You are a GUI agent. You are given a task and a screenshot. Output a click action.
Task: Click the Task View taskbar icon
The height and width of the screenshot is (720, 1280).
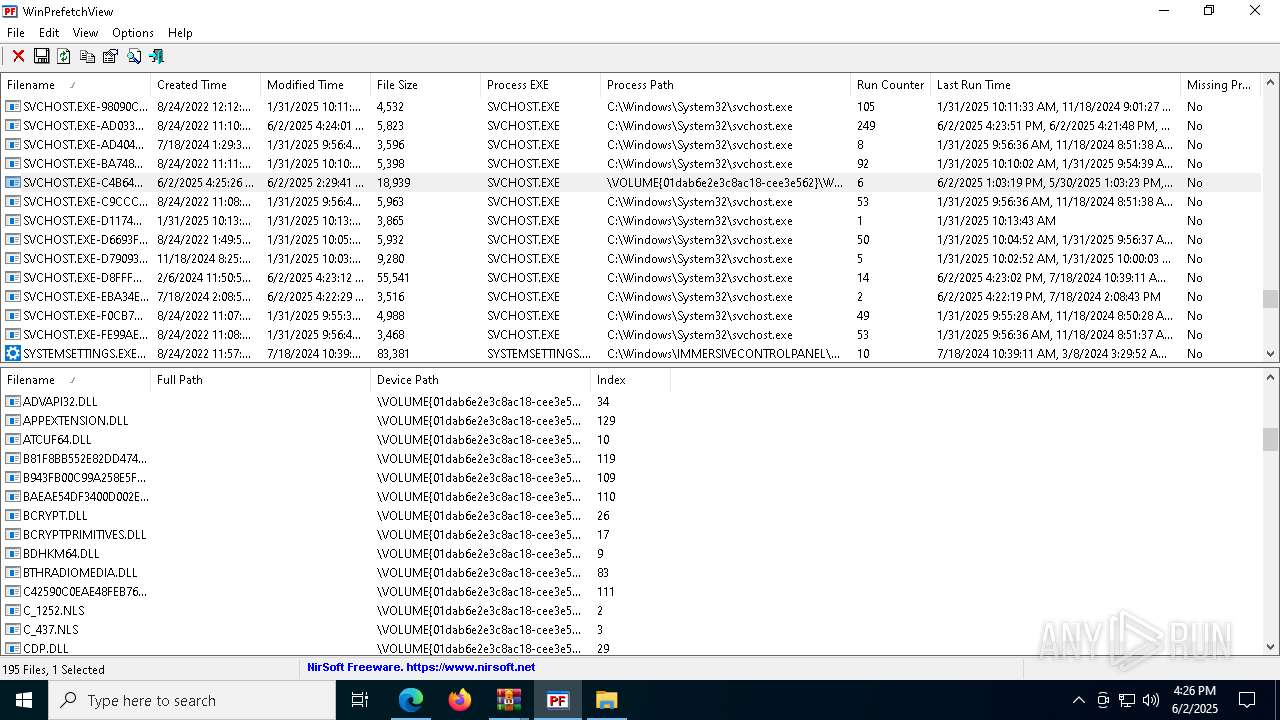point(360,700)
